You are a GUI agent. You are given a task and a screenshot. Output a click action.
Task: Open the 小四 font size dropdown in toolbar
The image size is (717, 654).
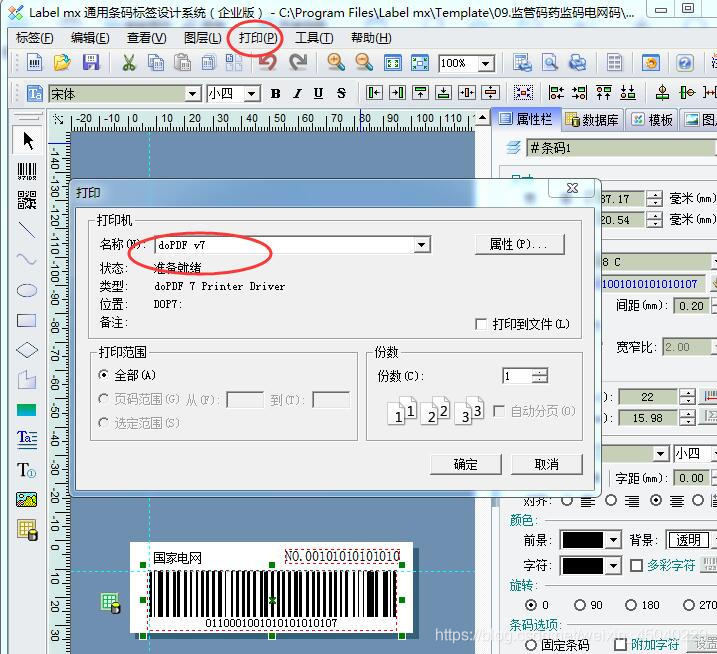pyautogui.click(x=251, y=94)
